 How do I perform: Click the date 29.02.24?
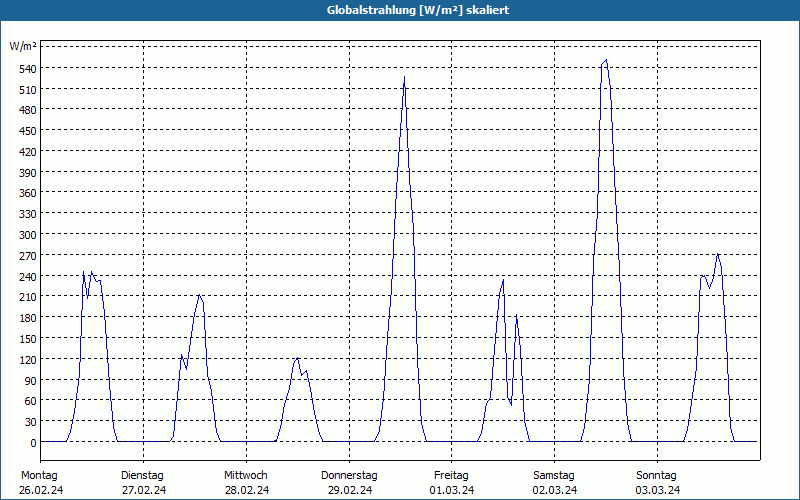click(x=350, y=490)
